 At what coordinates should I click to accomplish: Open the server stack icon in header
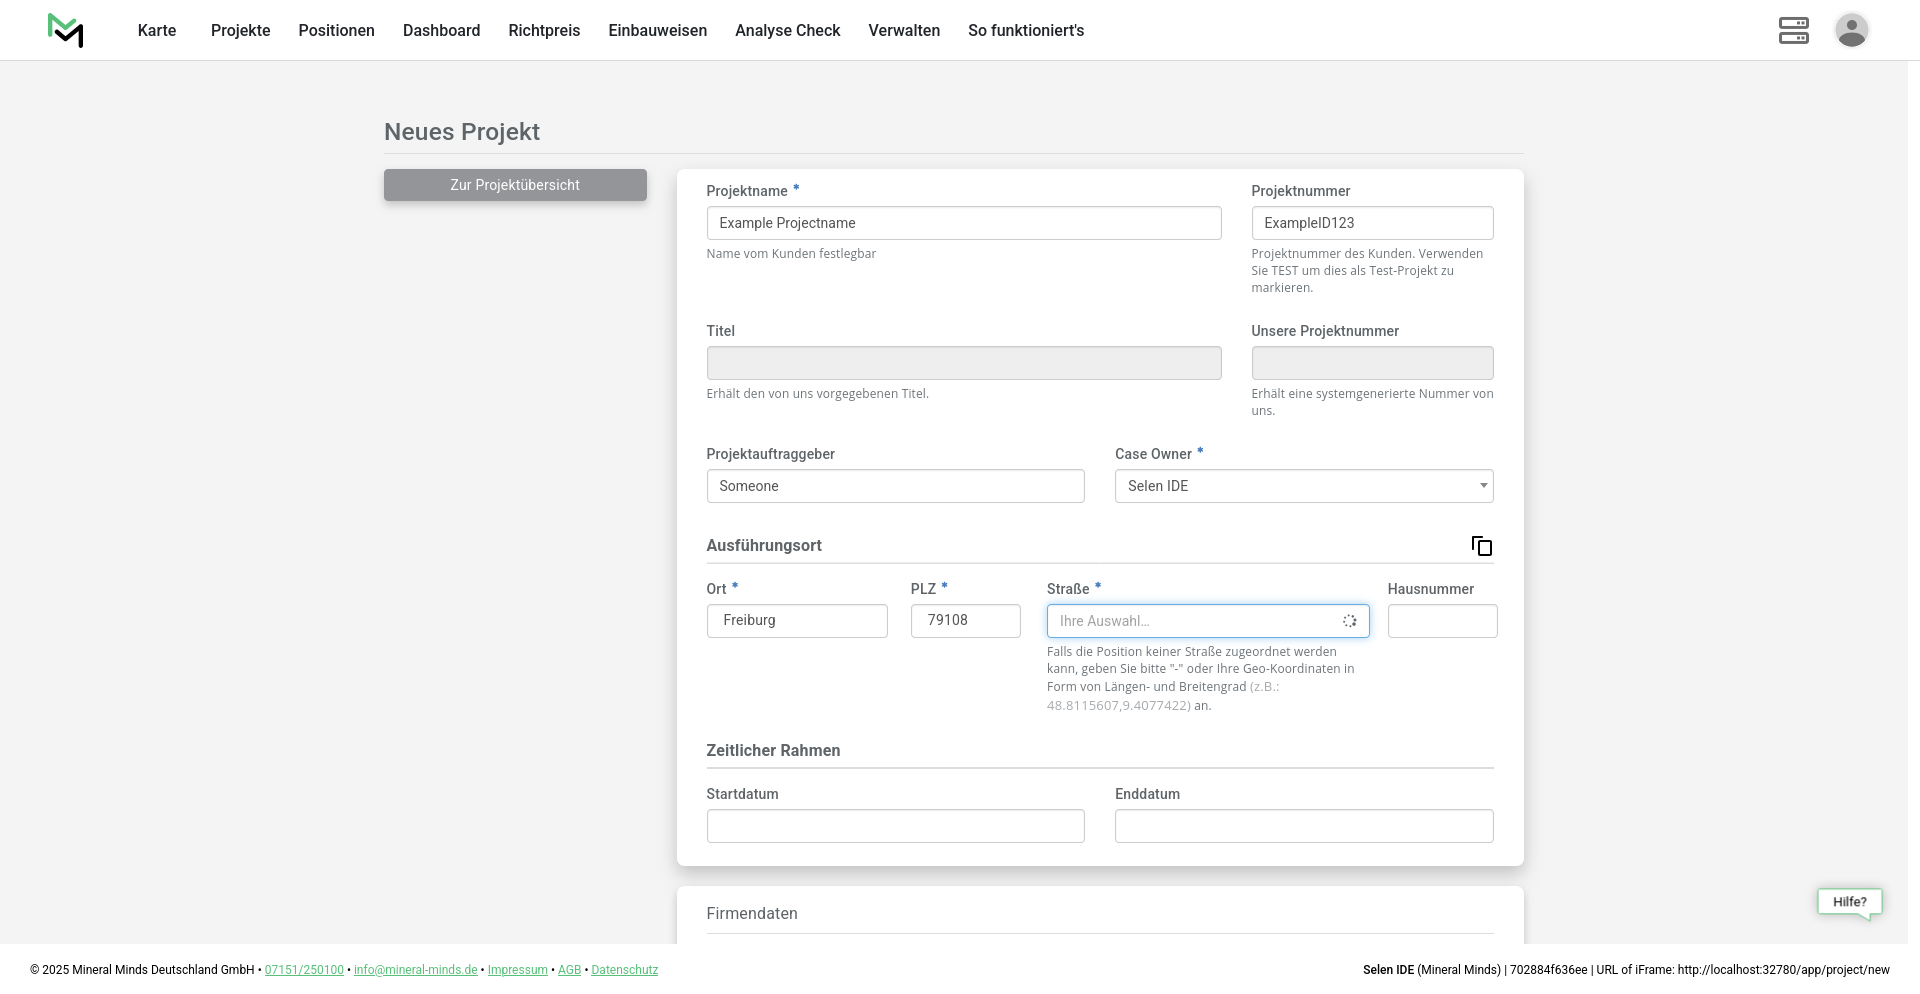(1793, 30)
